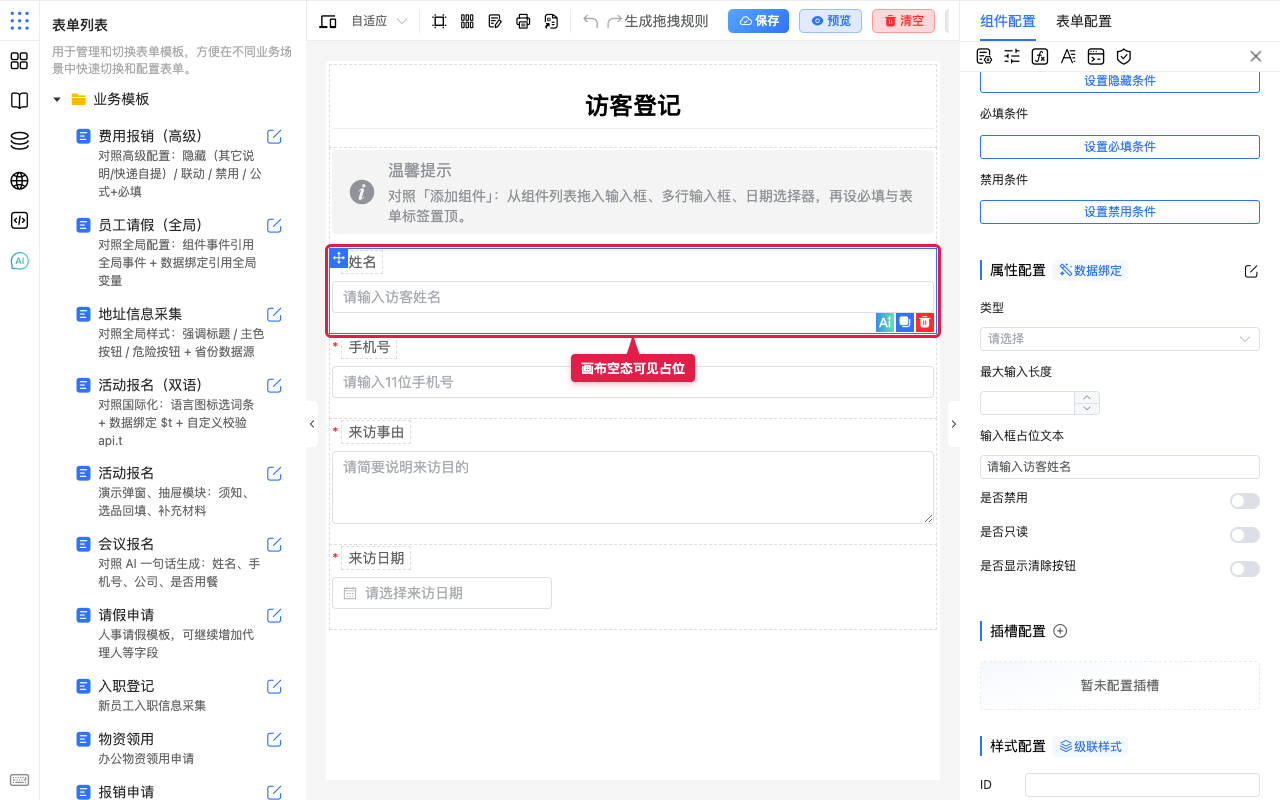Click the undo arrow in toolbar
The image size is (1280, 800).
pyautogui.click(x=590, y=21)
